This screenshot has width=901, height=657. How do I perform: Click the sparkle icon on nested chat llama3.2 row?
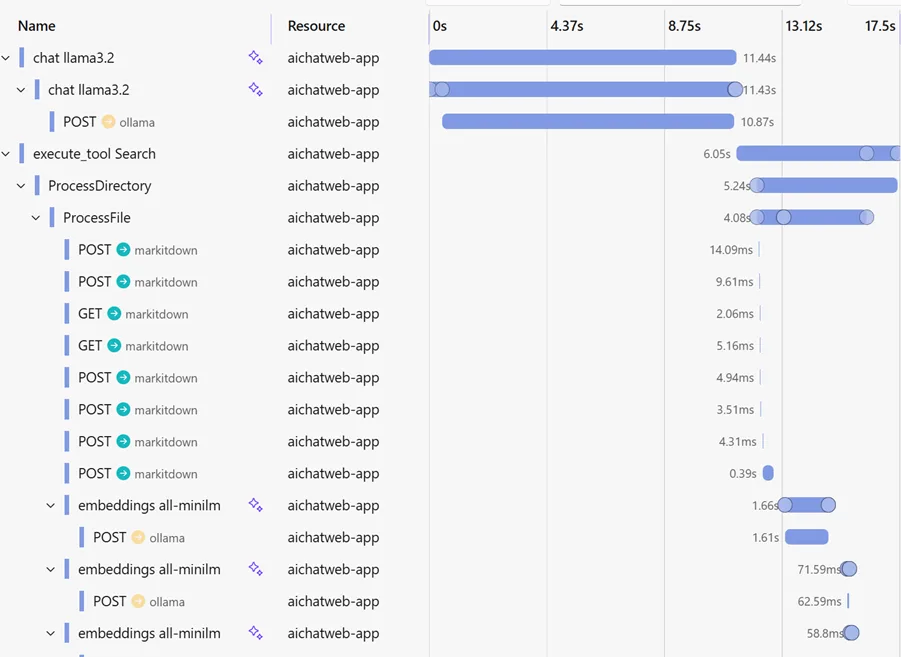[256, 90]
